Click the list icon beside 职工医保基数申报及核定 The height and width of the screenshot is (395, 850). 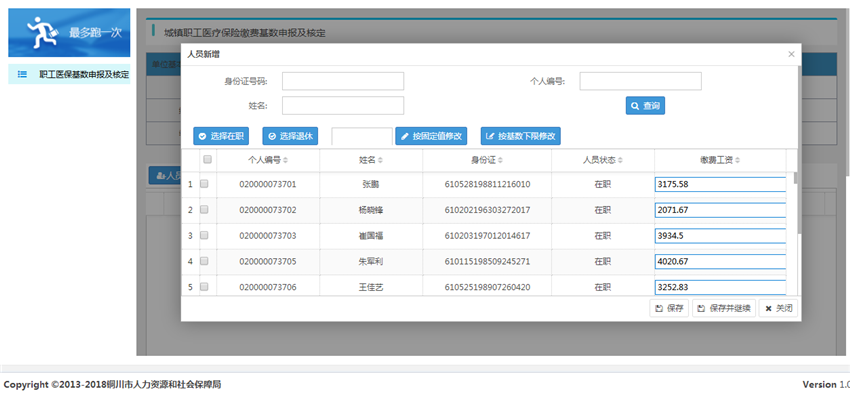click(22, 74)
